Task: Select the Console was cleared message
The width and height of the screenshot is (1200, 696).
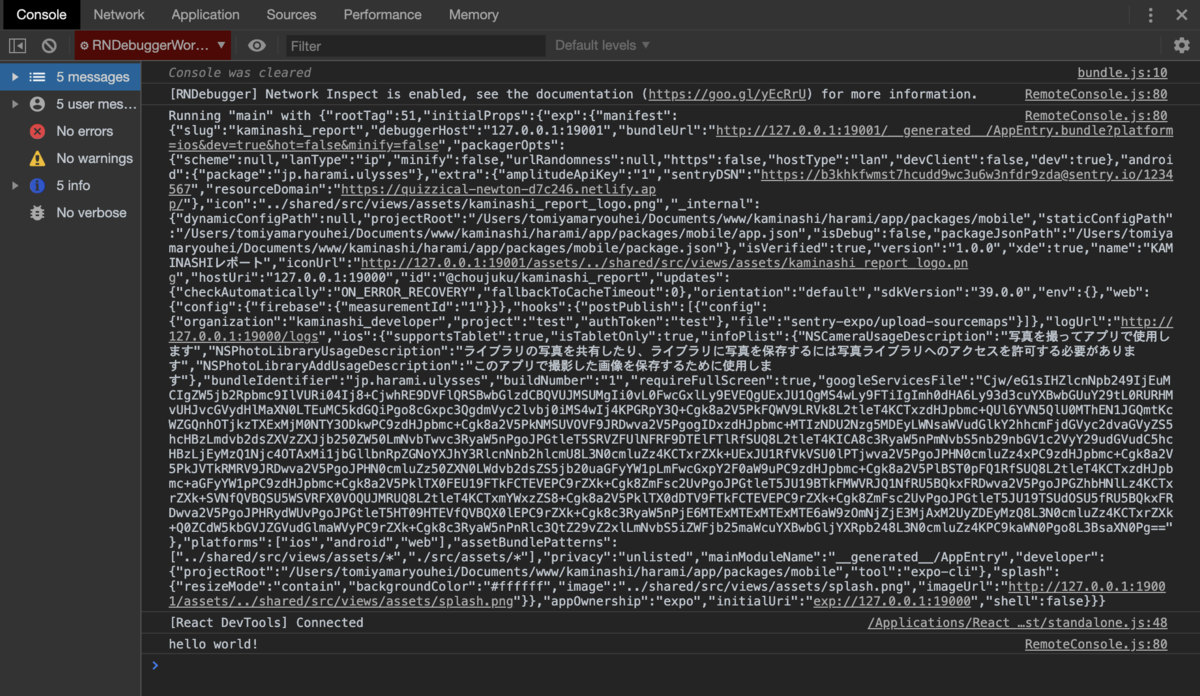Action: click(x=240, y=73)
